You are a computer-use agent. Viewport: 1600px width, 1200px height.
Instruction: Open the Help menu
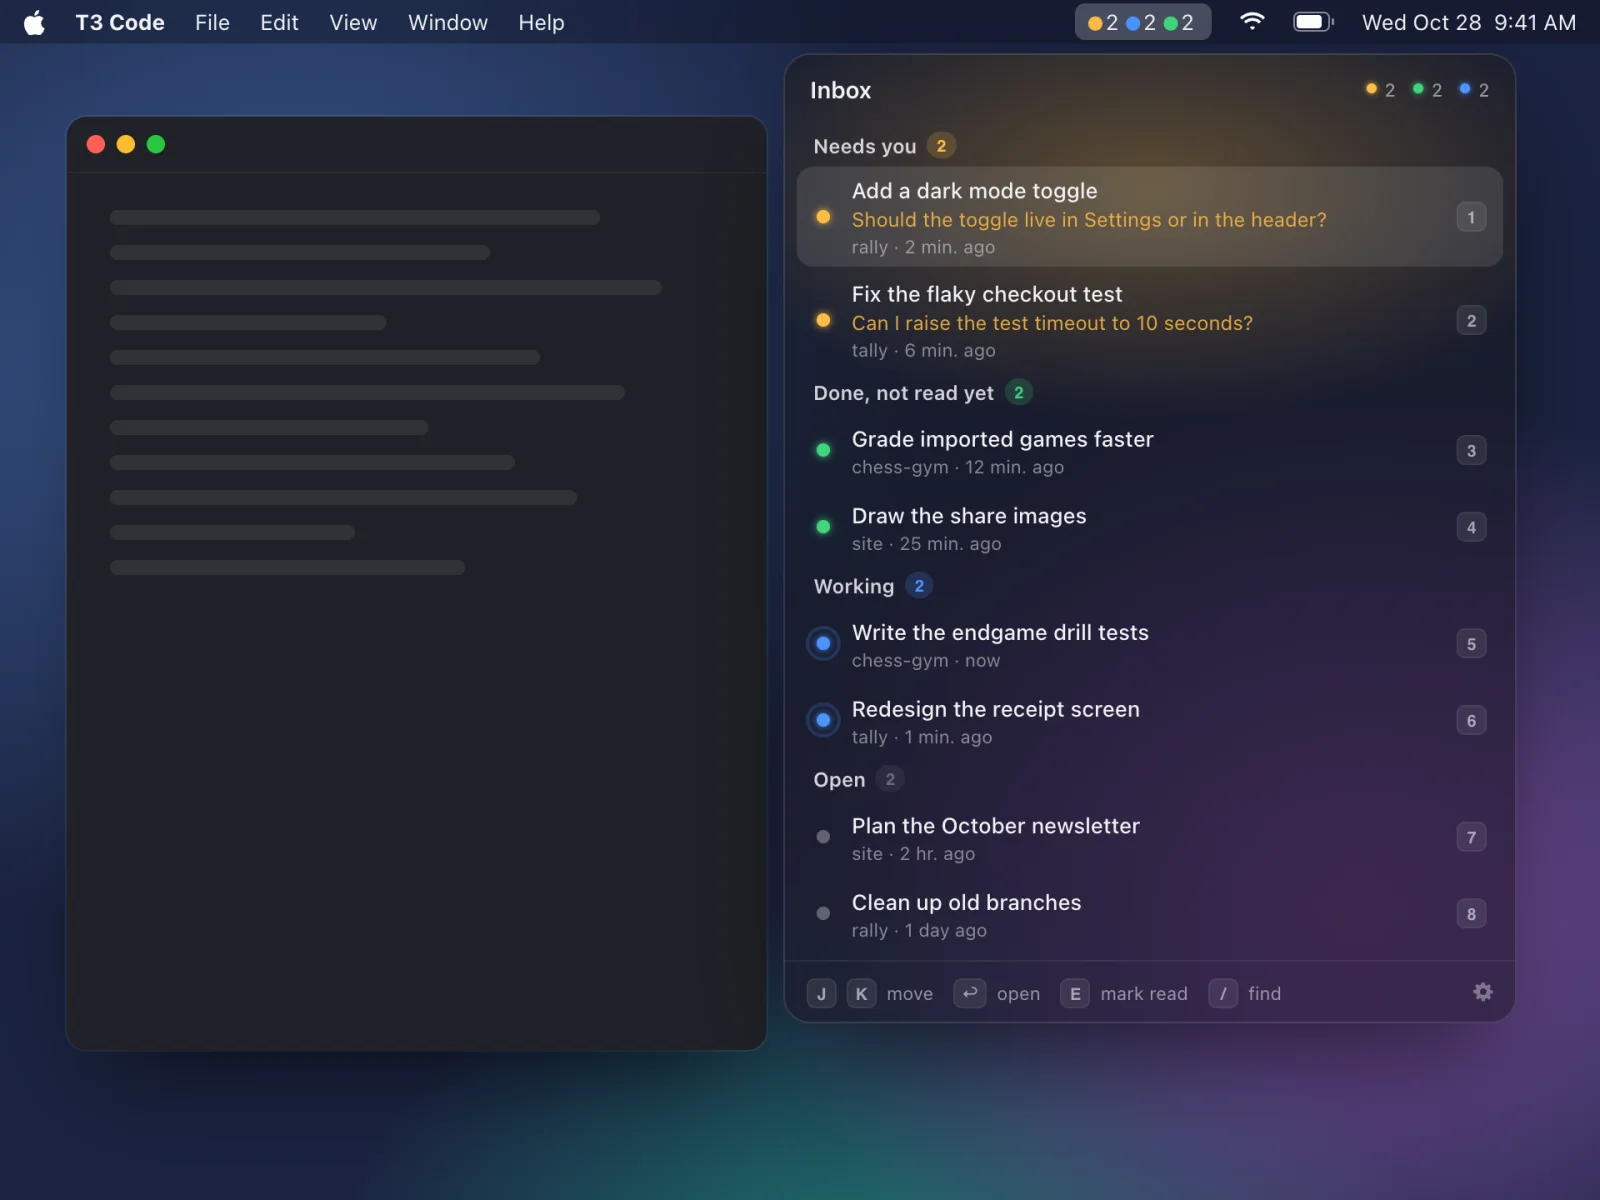(541, 22)
